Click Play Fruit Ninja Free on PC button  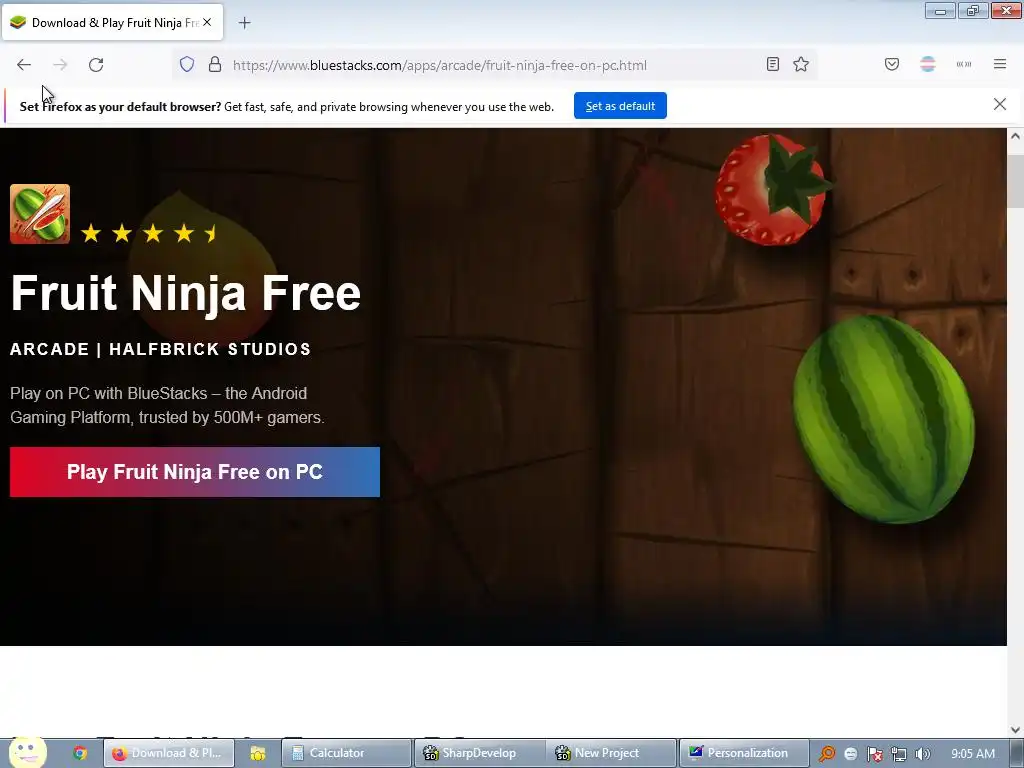point(195,472)
